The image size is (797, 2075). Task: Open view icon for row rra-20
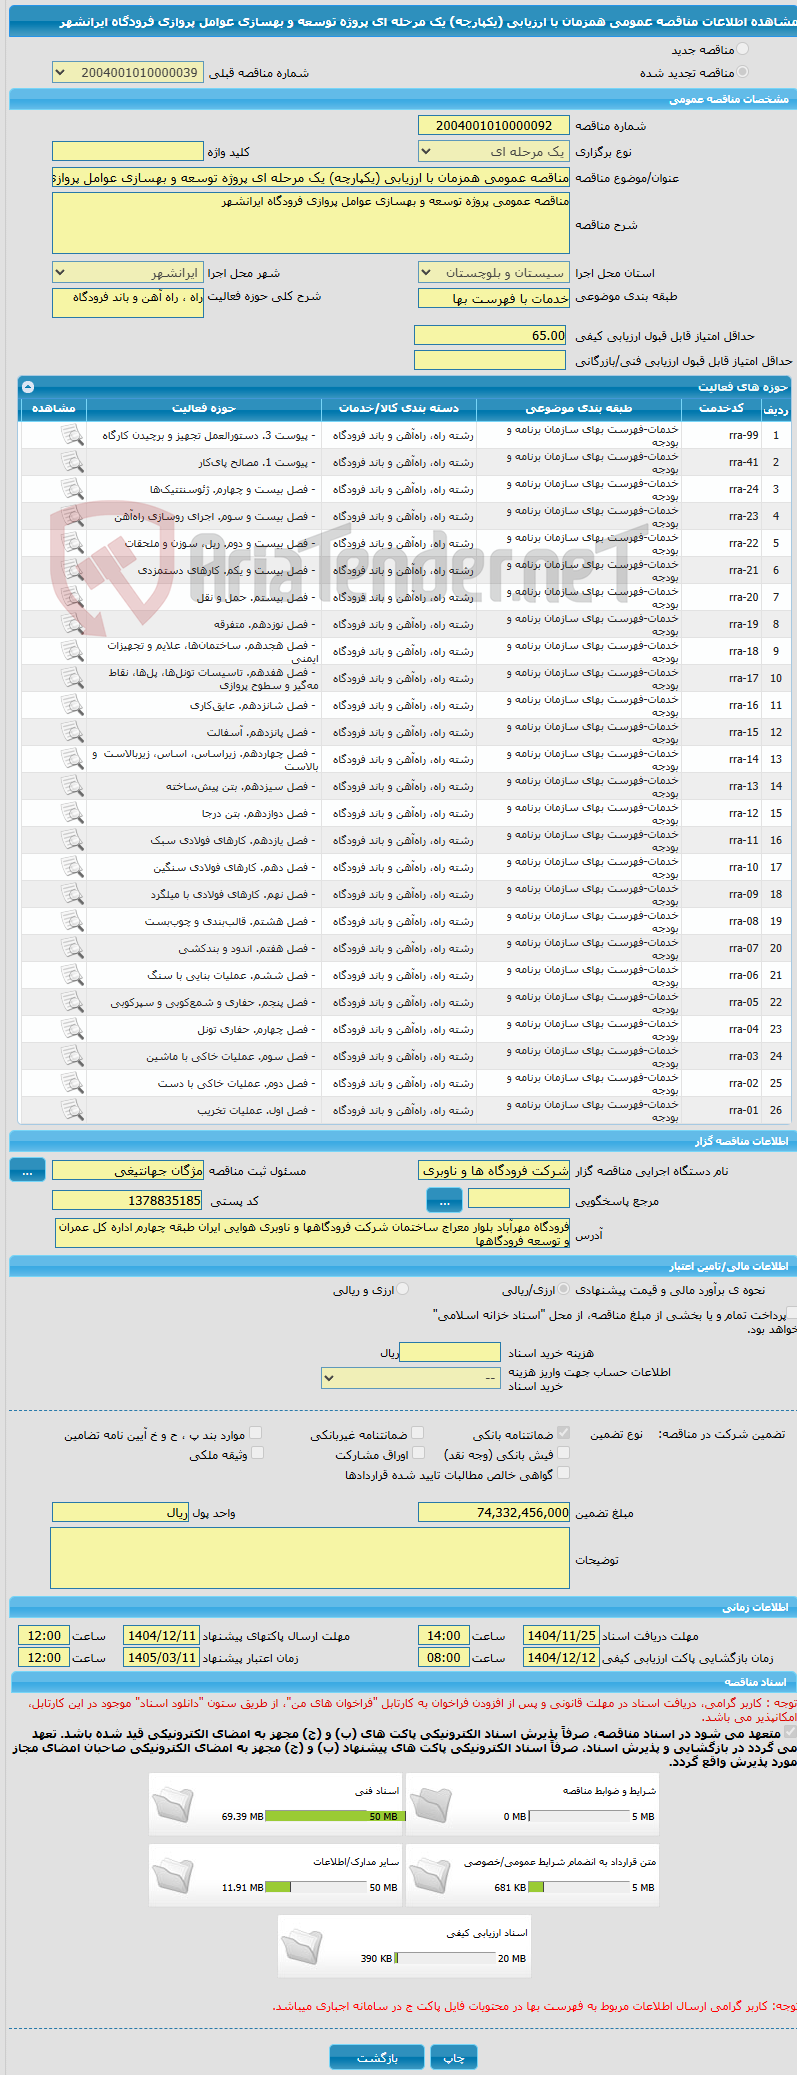(72, 597)
